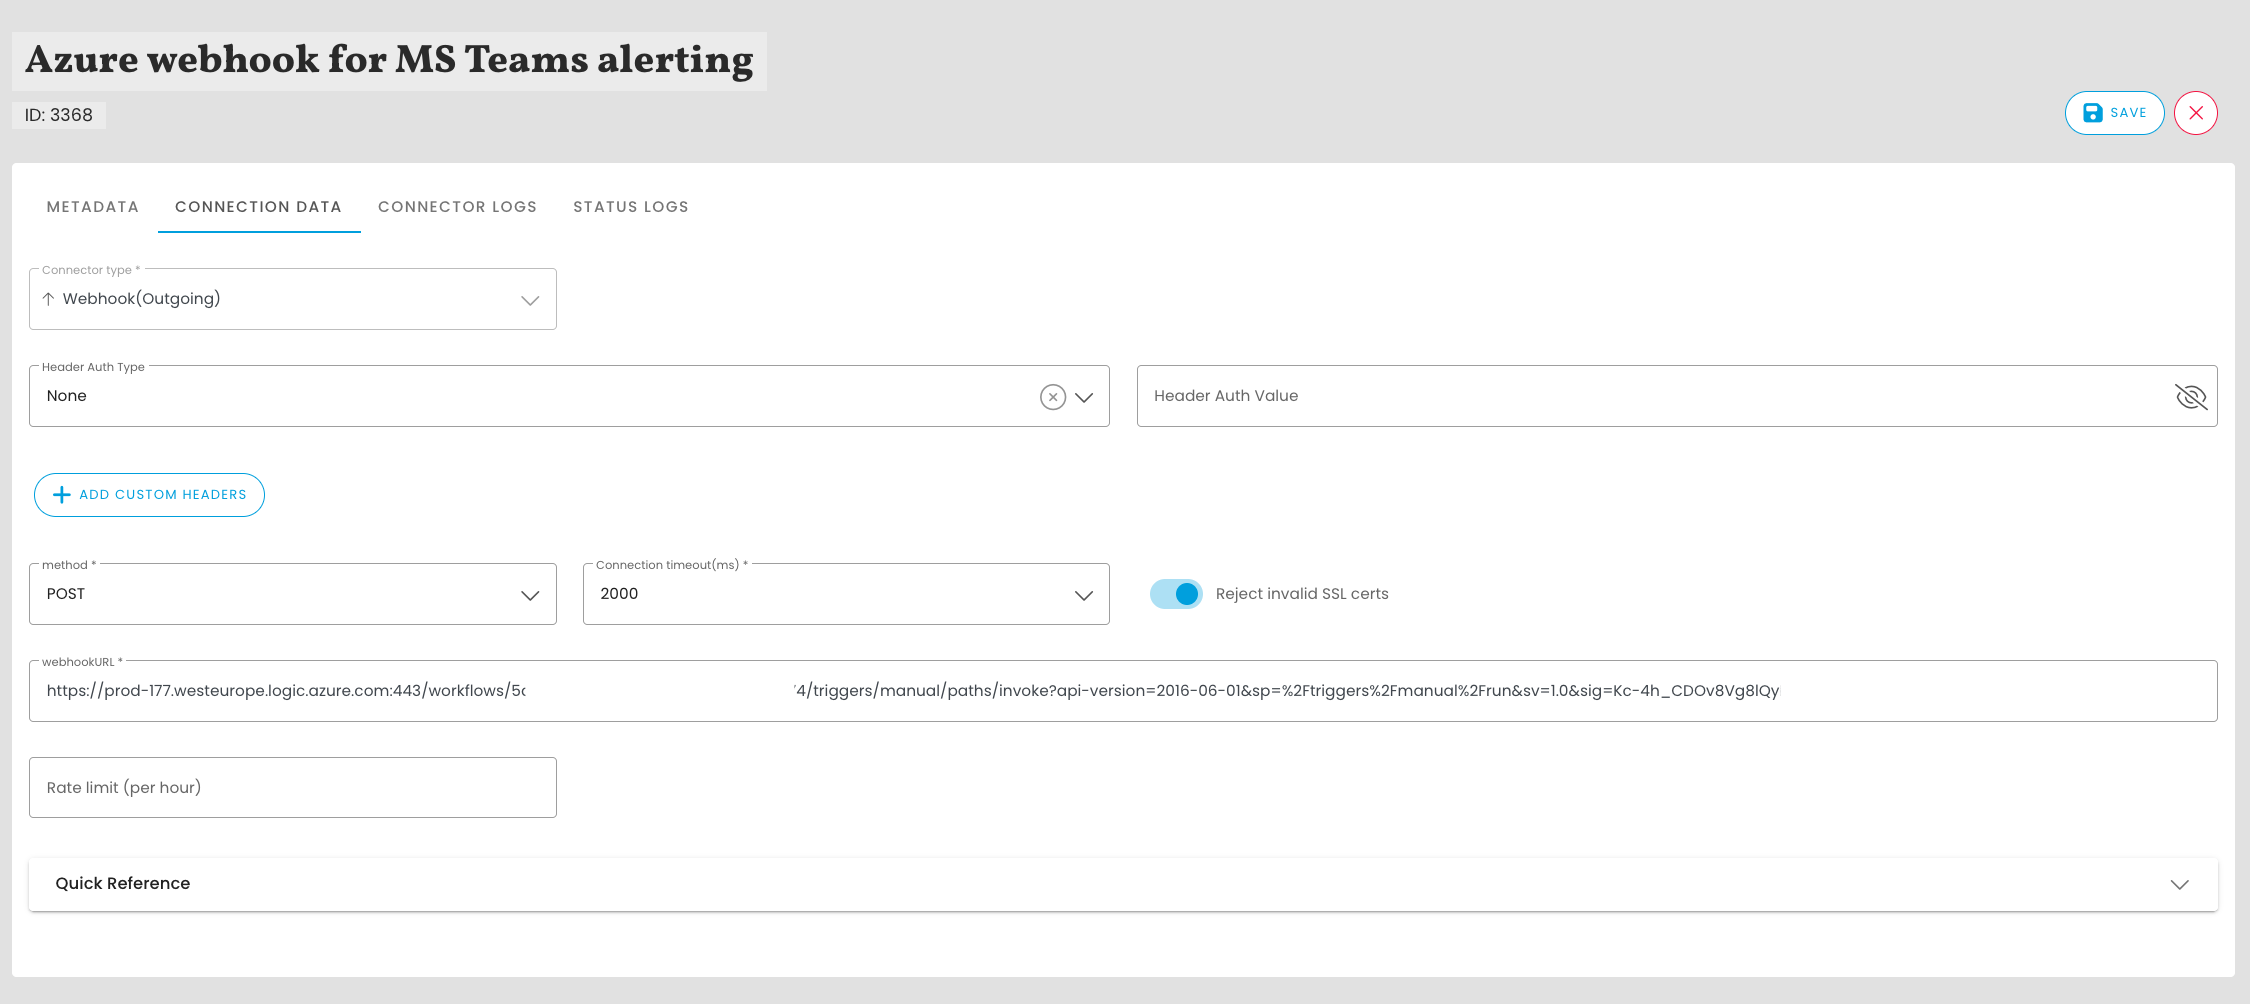
Task: Open the Connector type dropdown
Action: pos(529,300)
